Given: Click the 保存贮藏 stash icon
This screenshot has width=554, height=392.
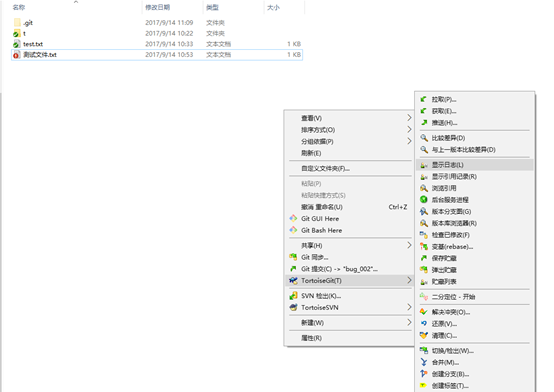Looking at the screenshot, I should coord(424,258).
